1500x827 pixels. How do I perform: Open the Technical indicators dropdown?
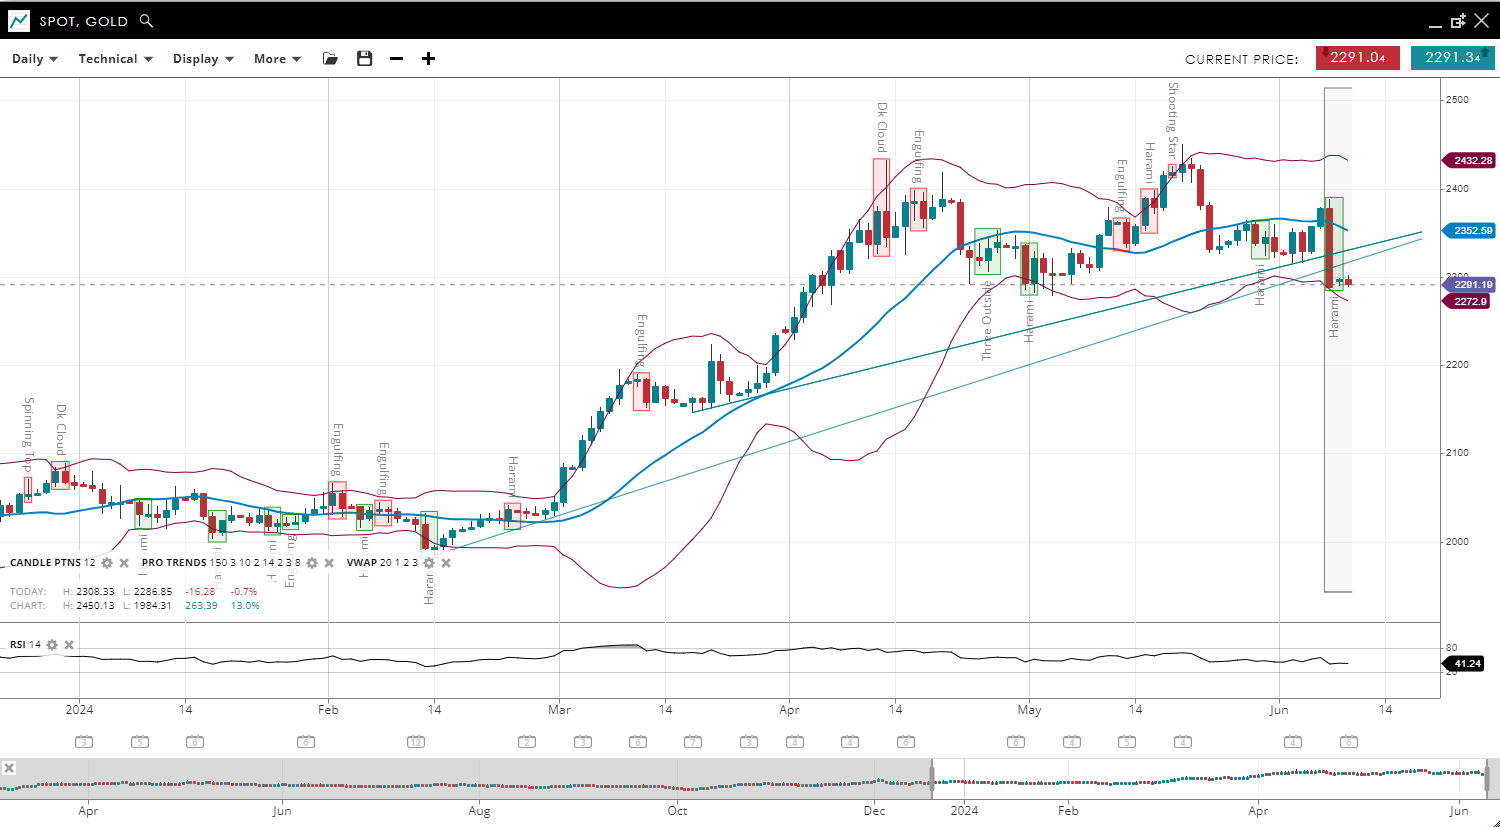coord(115,59)
